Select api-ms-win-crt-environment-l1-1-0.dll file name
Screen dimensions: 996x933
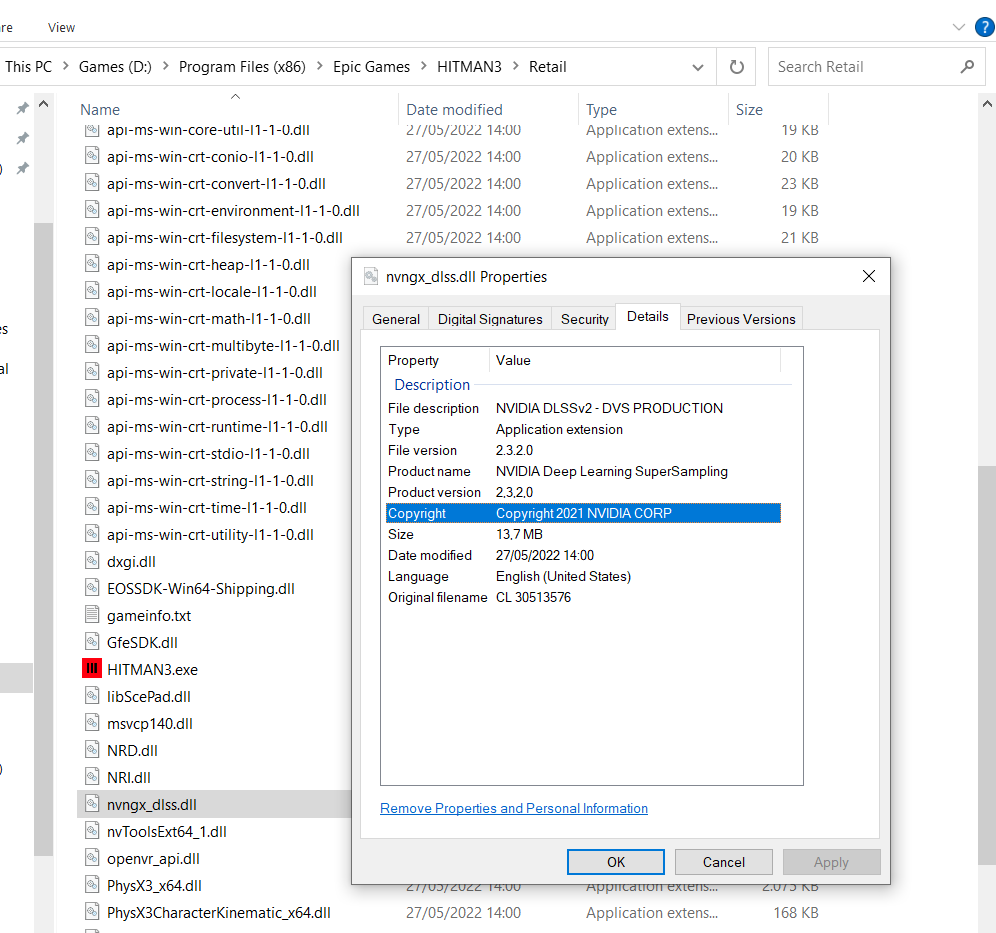tap(233, 210)
